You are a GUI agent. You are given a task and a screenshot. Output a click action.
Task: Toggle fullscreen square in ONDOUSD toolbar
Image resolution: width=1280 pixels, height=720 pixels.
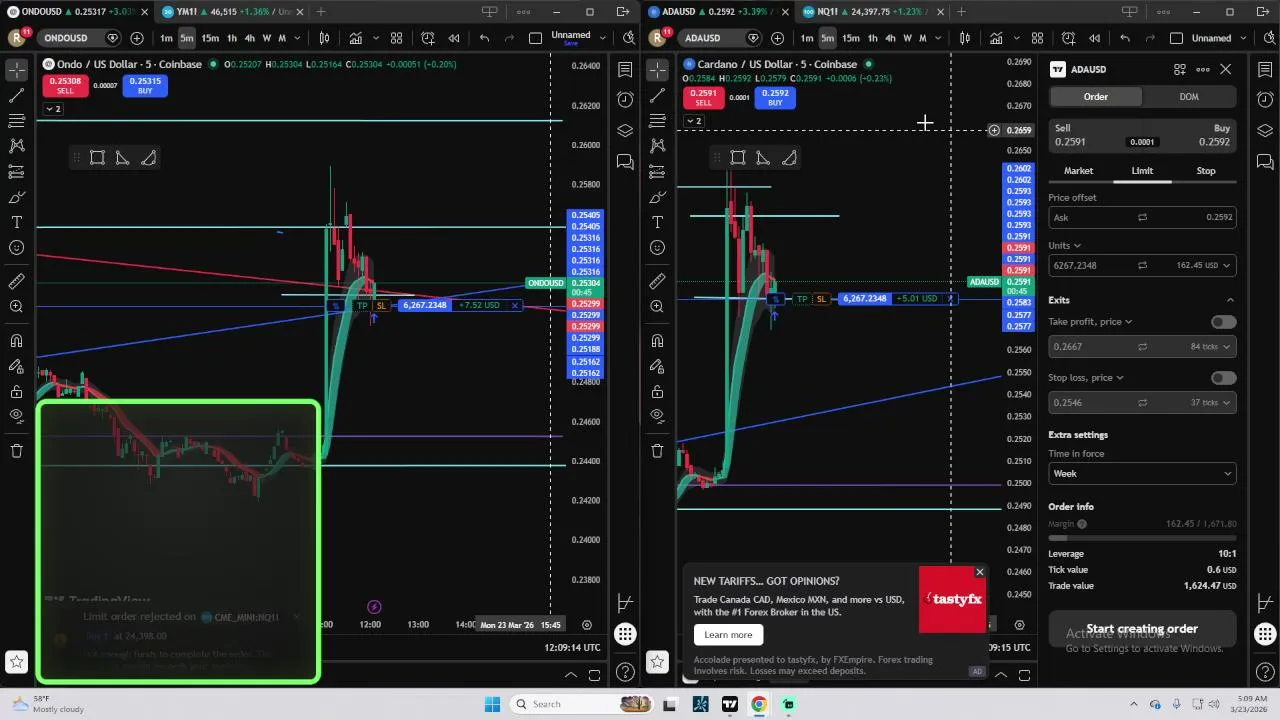[x=535, y=38]
